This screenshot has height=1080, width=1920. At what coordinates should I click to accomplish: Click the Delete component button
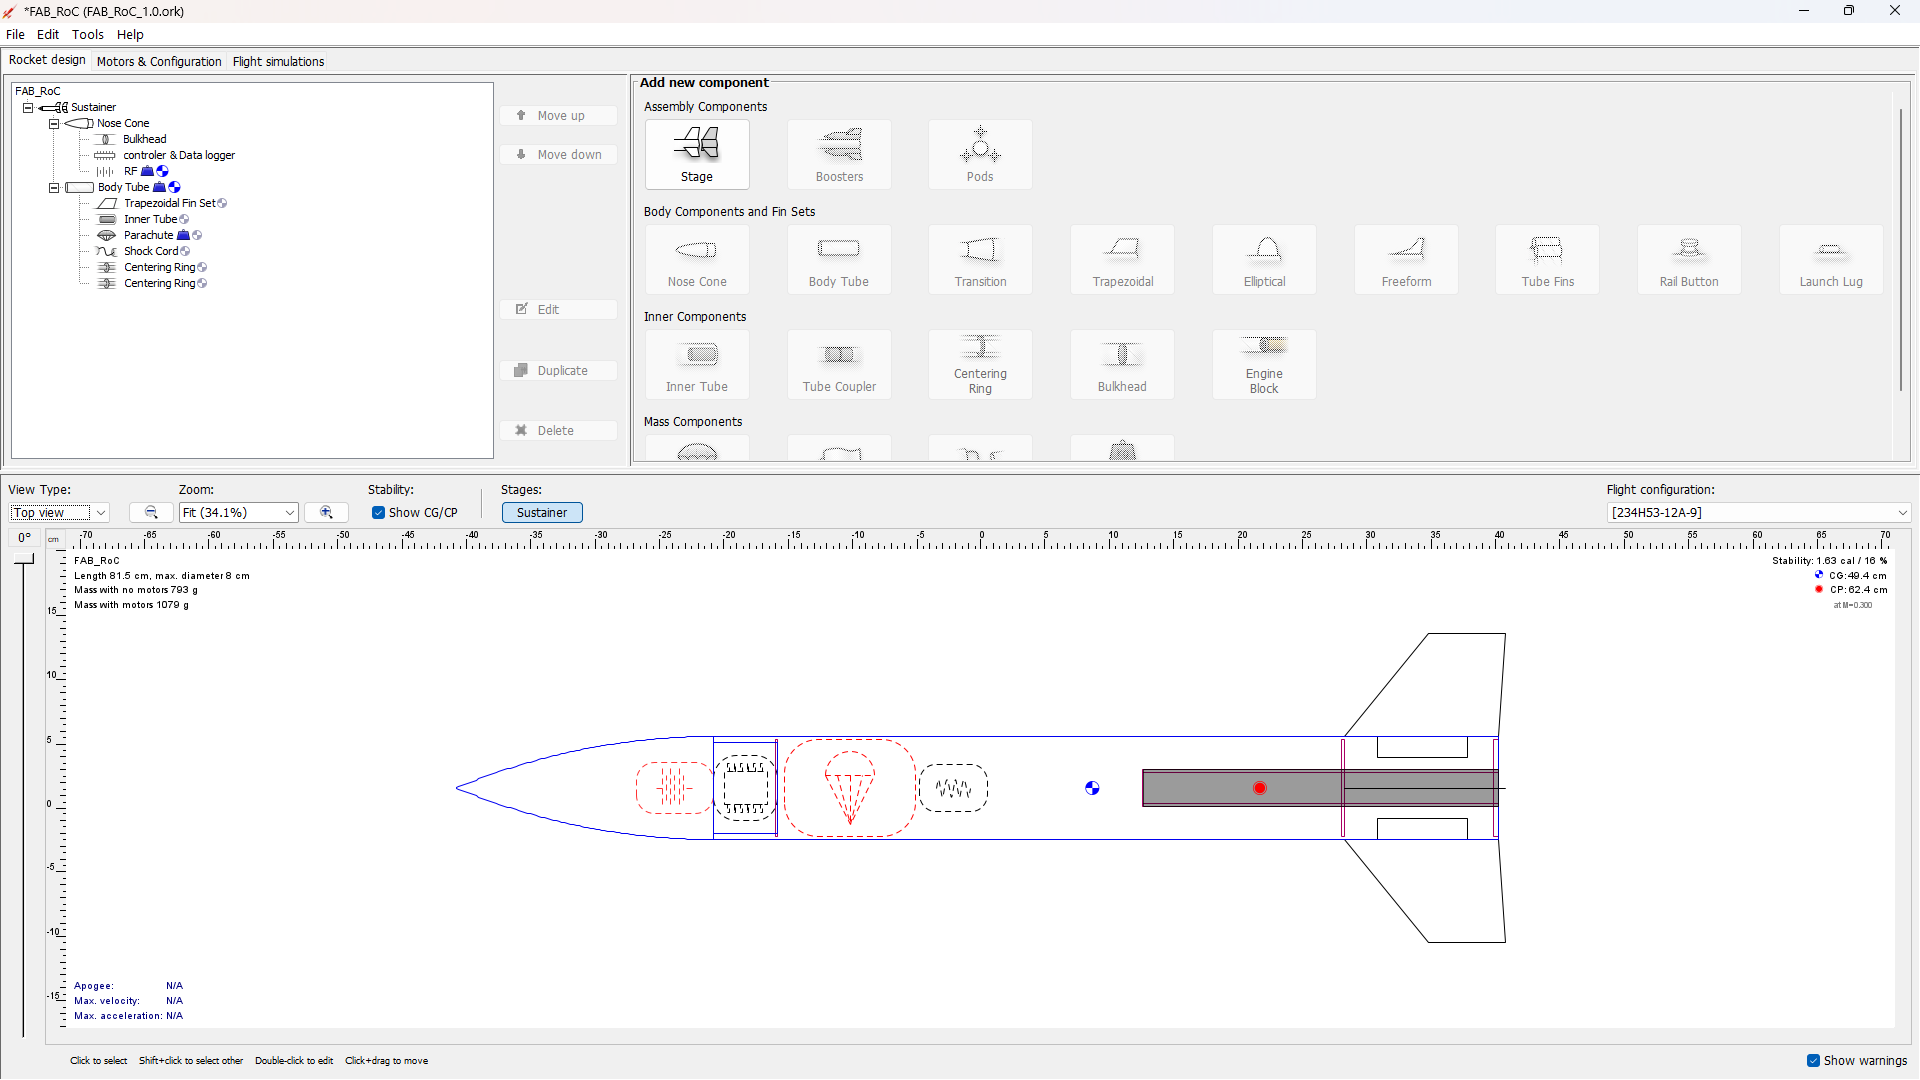(x=559, y=430)
